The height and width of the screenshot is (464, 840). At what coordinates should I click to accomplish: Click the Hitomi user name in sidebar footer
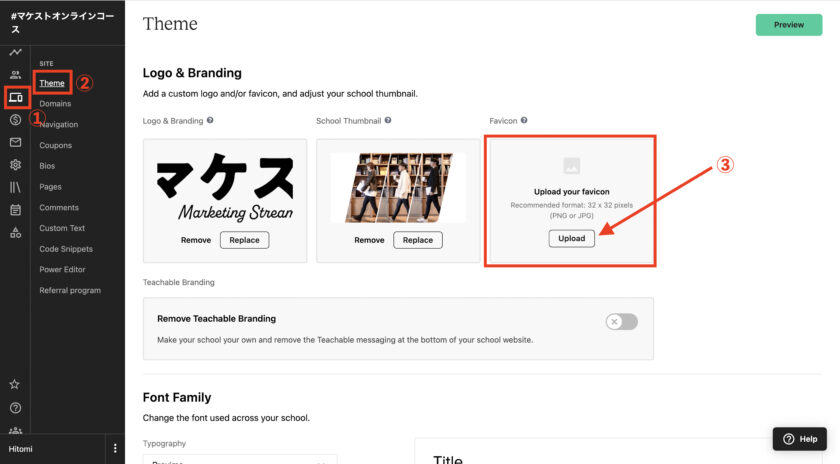click(20, 449)
